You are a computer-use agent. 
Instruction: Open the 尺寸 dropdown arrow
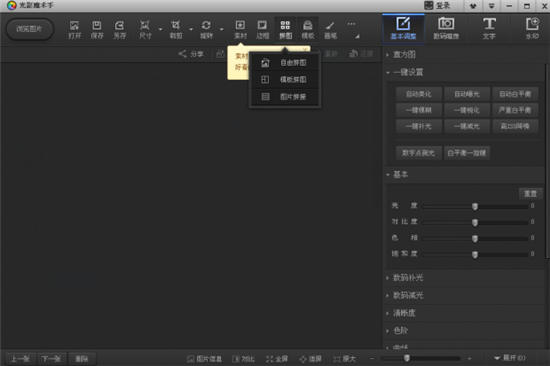(x=160, y=29)
